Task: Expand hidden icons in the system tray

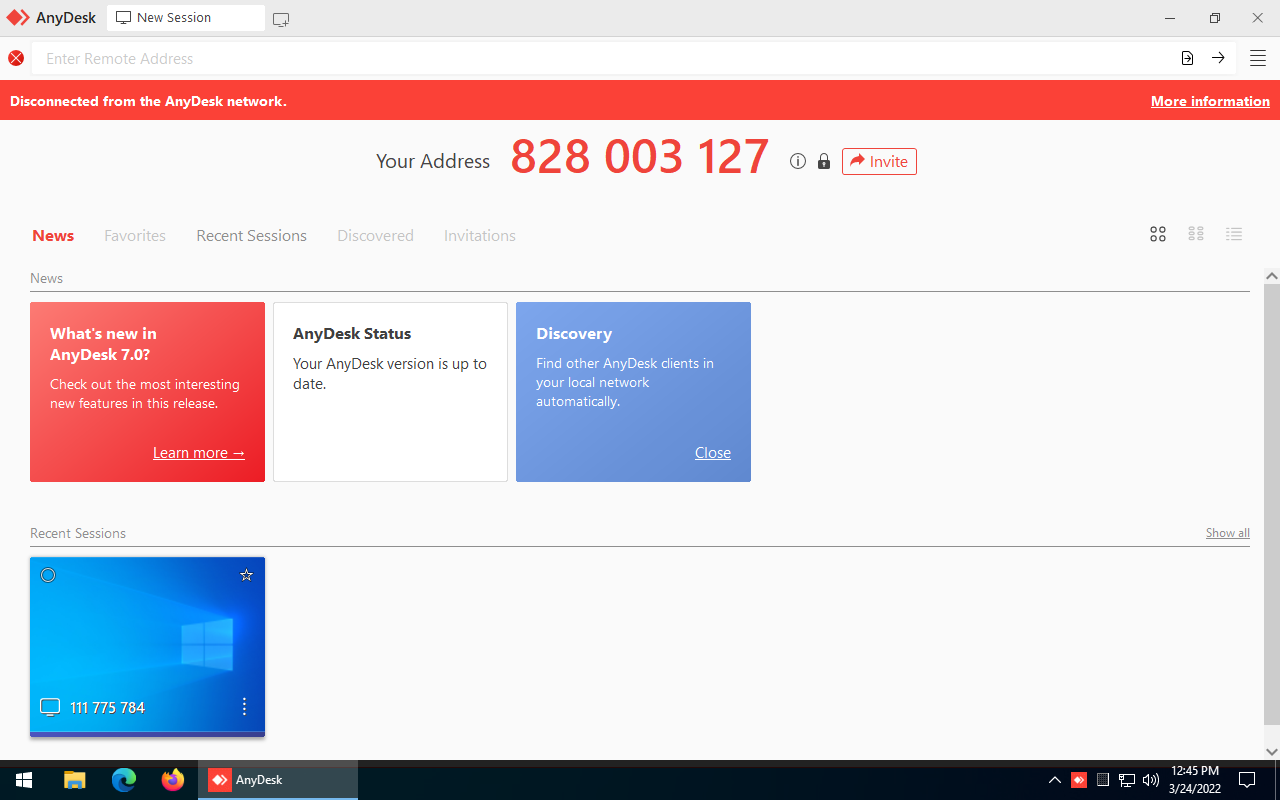Action: [1054, 780]
